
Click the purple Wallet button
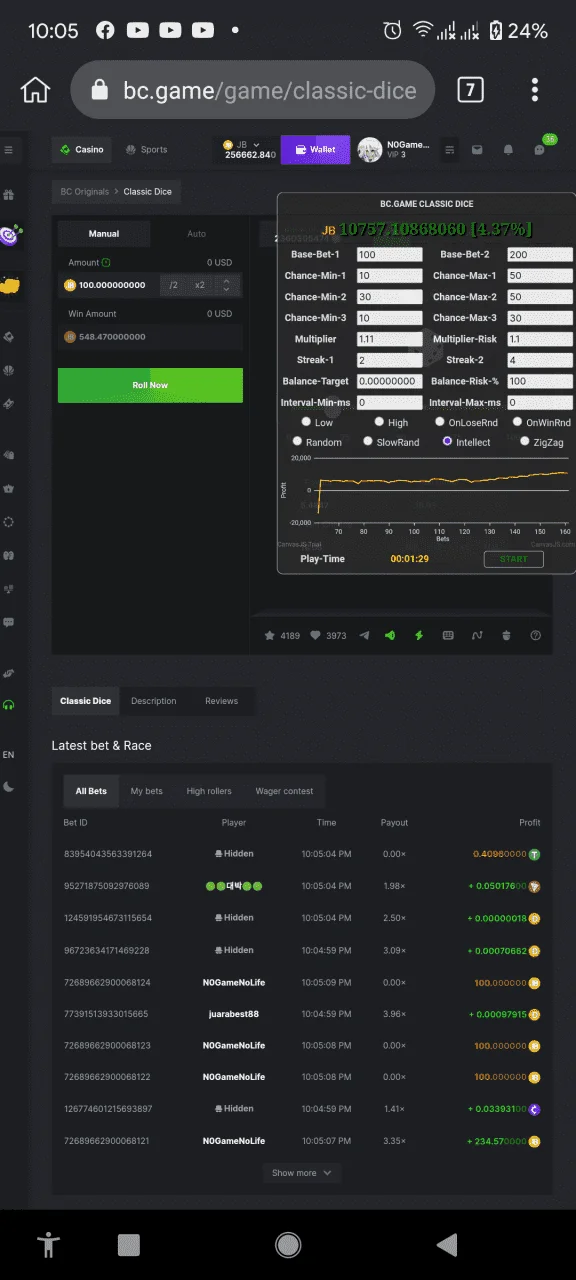(x=315, y=150)
